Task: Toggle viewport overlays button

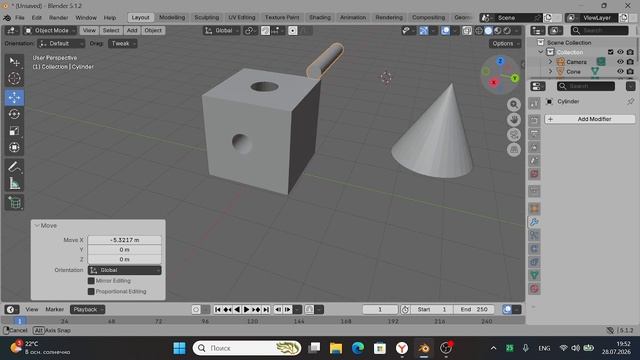Action: click(445, 31)
